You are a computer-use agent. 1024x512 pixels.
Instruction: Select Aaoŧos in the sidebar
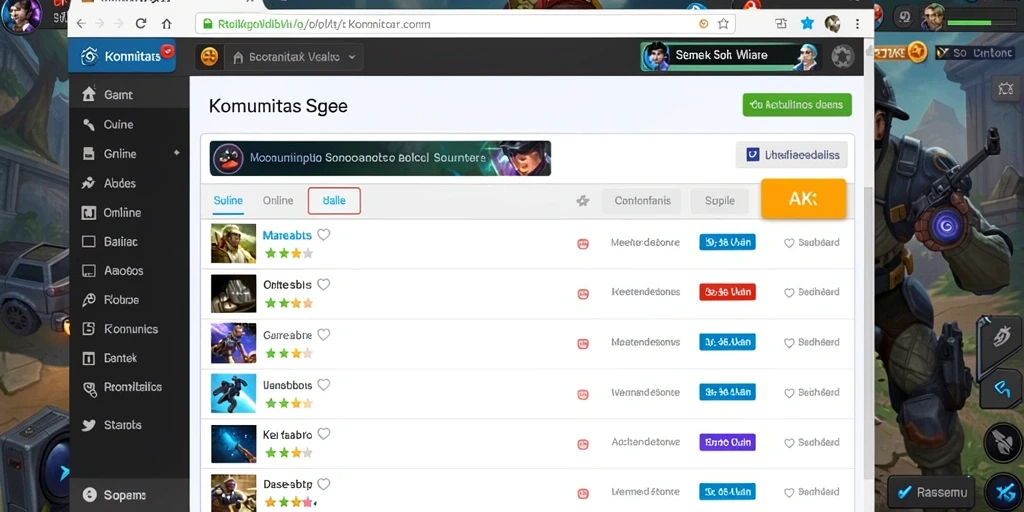(129, 270)
